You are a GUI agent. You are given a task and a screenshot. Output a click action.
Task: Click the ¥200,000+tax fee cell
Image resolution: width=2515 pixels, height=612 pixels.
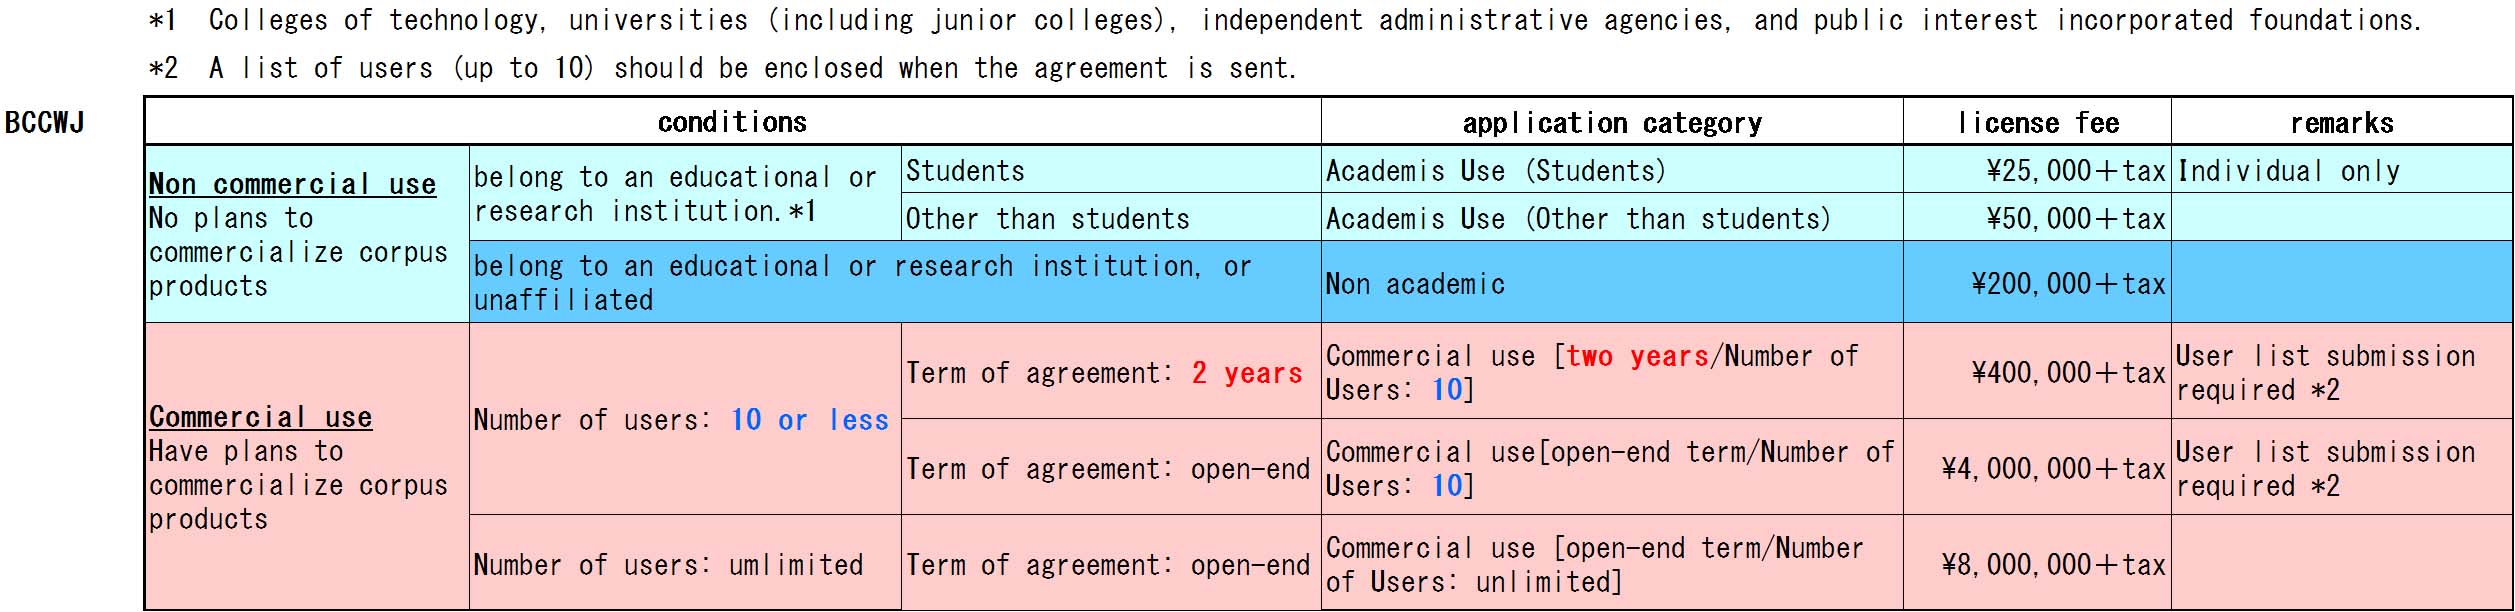coord(2068,284)
